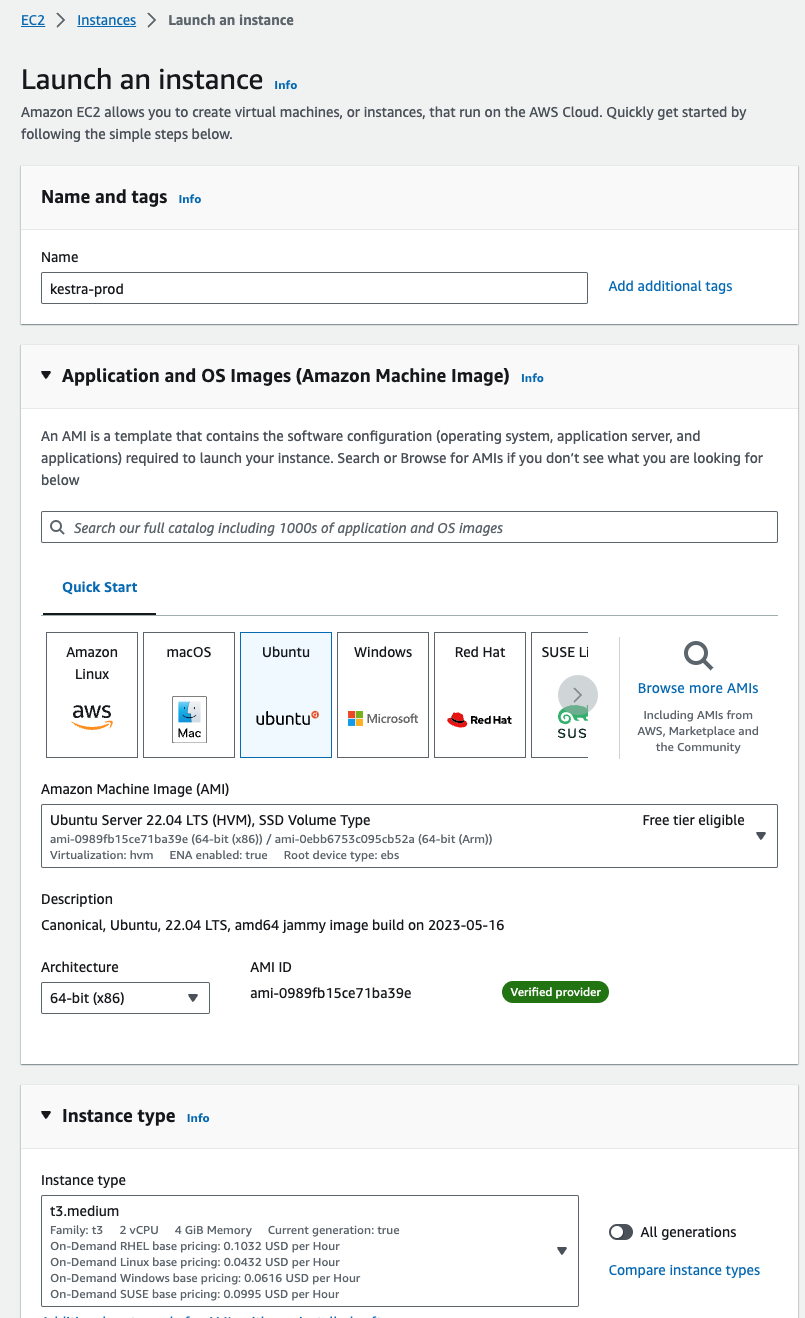The image size is (805, 1318).
Task: Collapse the Instance type section
Action: point(46,1116)
